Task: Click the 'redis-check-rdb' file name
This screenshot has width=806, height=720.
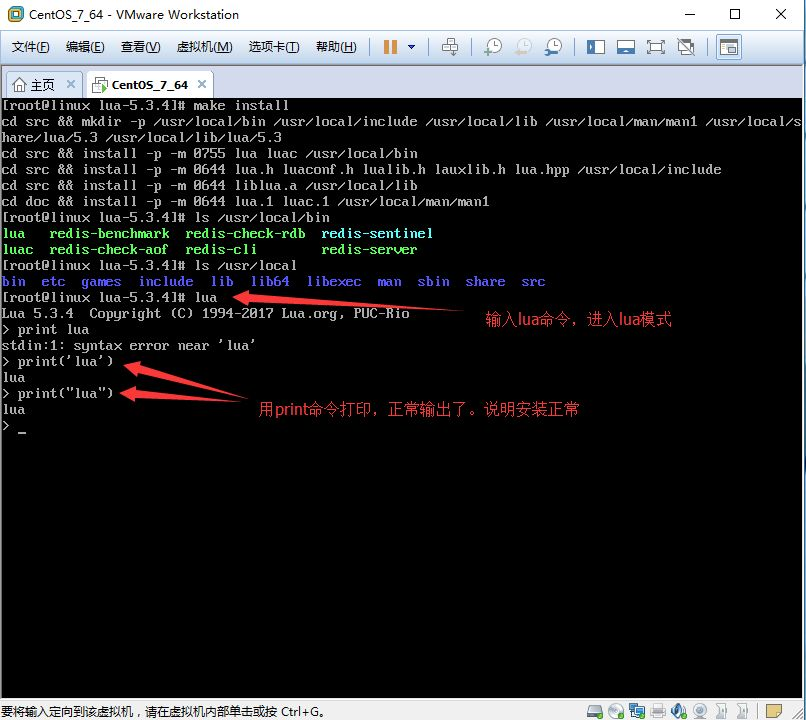Action: (245, 233)
